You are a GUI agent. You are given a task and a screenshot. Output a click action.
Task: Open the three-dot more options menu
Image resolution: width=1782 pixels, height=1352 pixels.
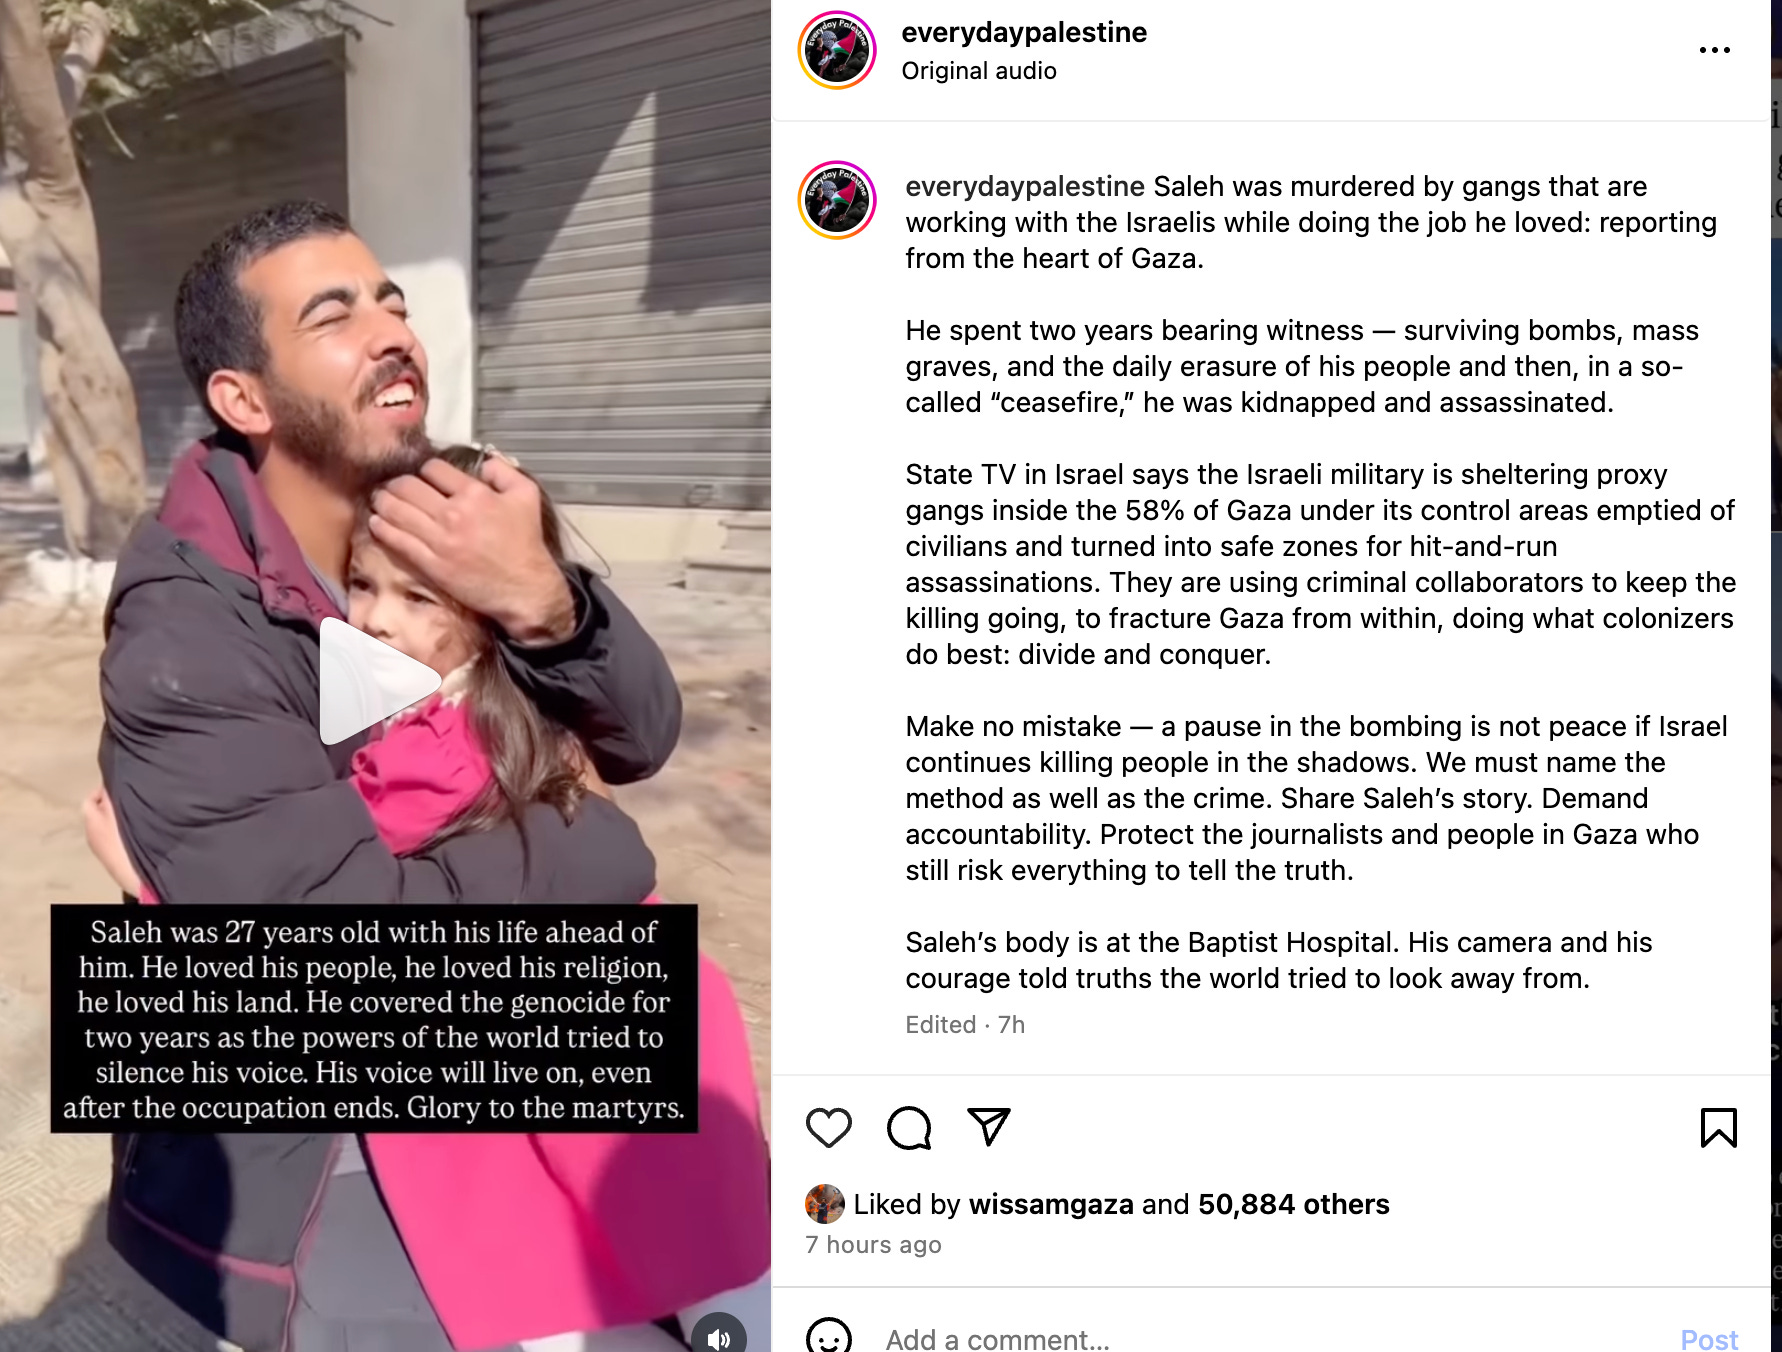[1714, 50]
